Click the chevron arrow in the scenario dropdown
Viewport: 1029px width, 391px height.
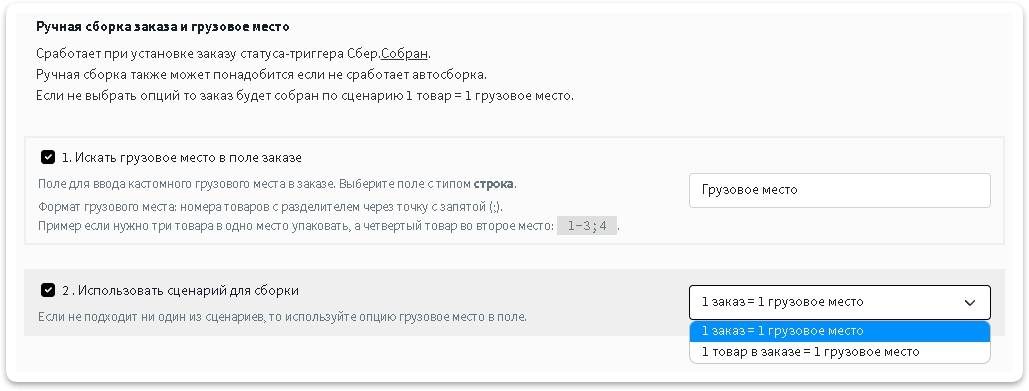(x=969, y=303)
